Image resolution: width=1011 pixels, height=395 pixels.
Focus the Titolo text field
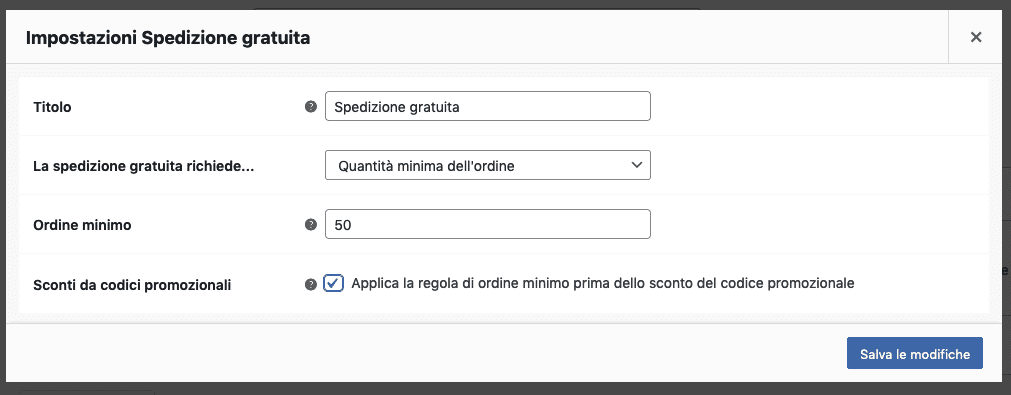click(487, 106)
